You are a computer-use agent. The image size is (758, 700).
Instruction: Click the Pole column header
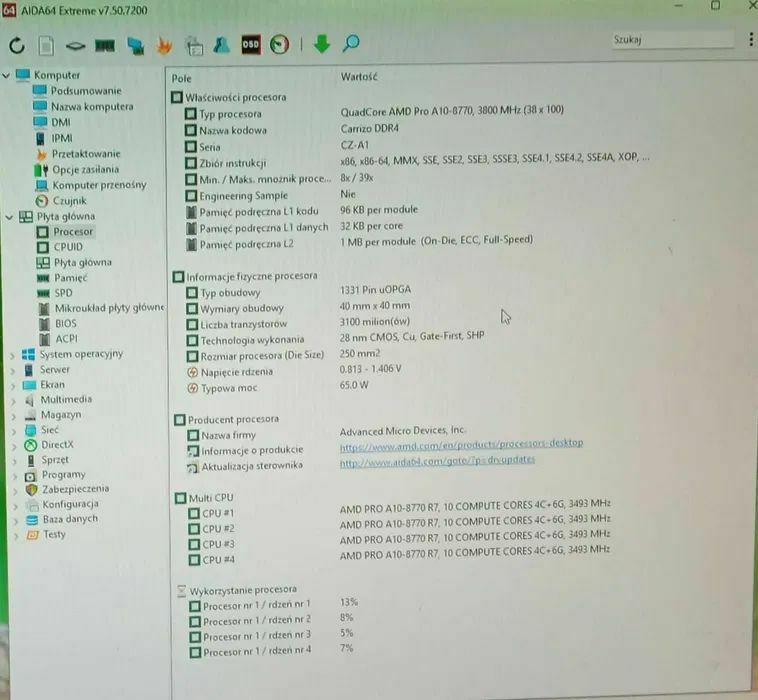click(182, 79)
